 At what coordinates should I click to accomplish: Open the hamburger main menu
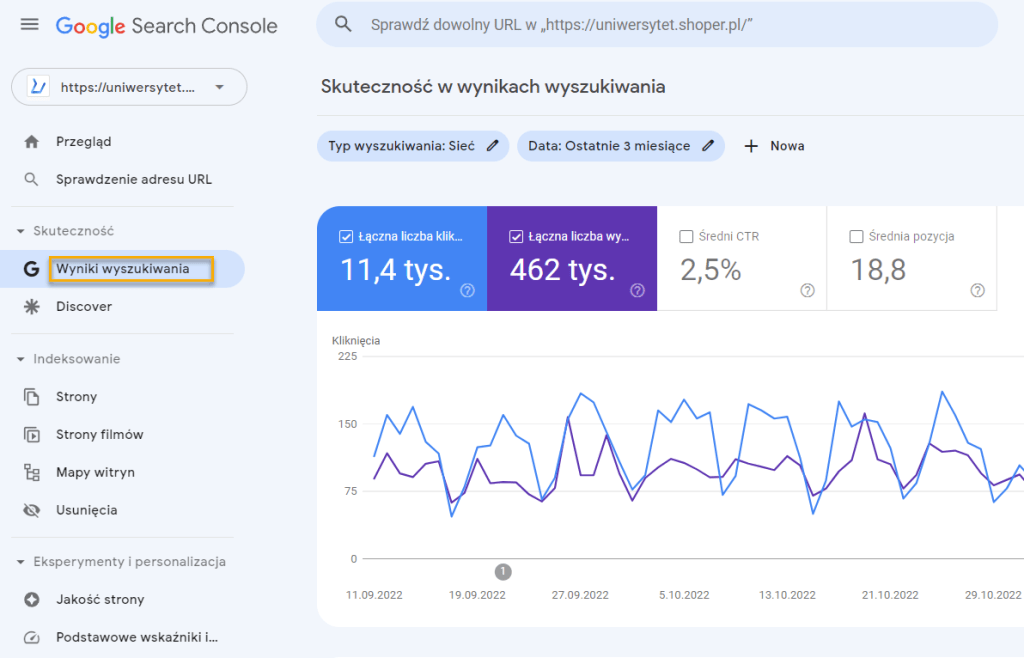29,25
